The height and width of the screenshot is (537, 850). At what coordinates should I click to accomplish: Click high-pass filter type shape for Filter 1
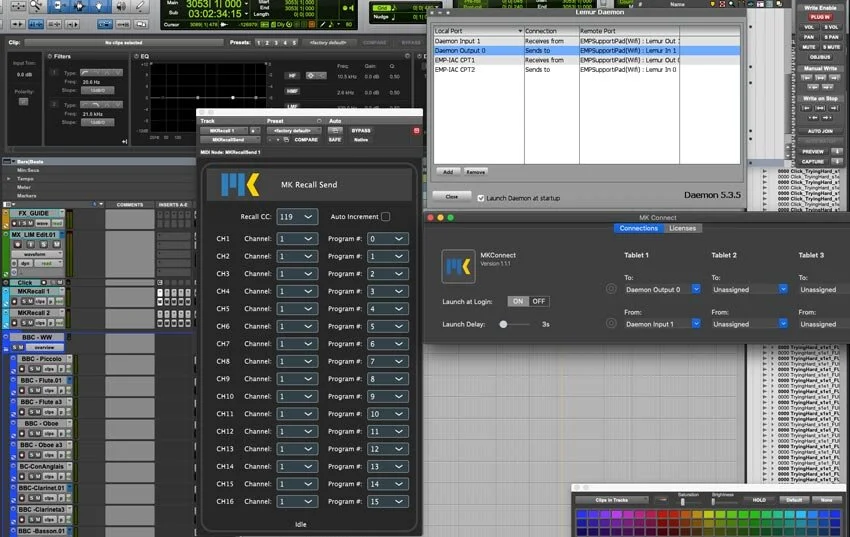[x=86, y=72]
